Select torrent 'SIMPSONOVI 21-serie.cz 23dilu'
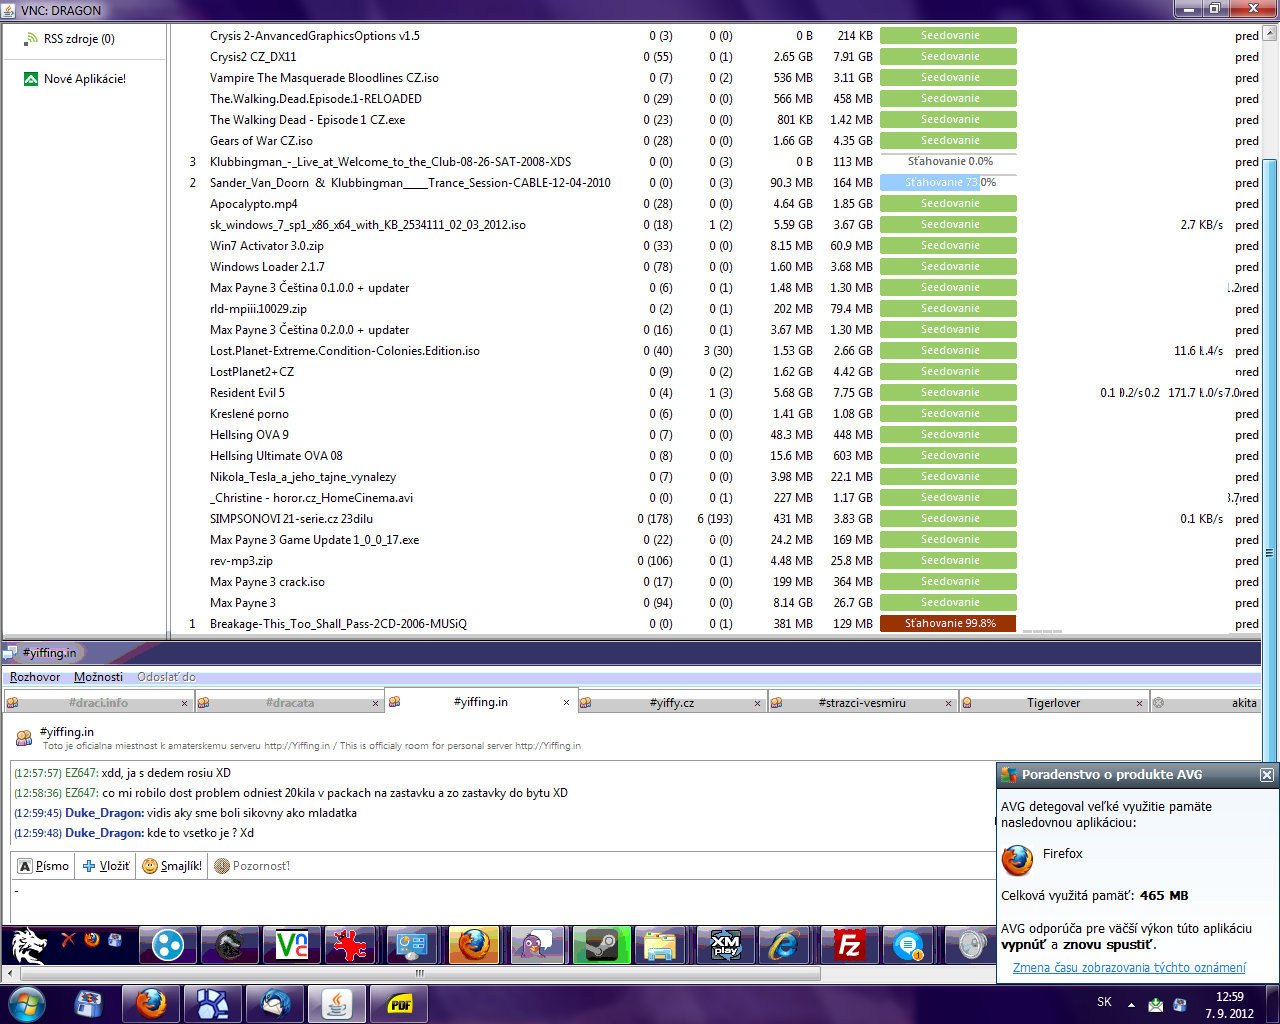The image size is (1280, 1024). coord(291,519)
